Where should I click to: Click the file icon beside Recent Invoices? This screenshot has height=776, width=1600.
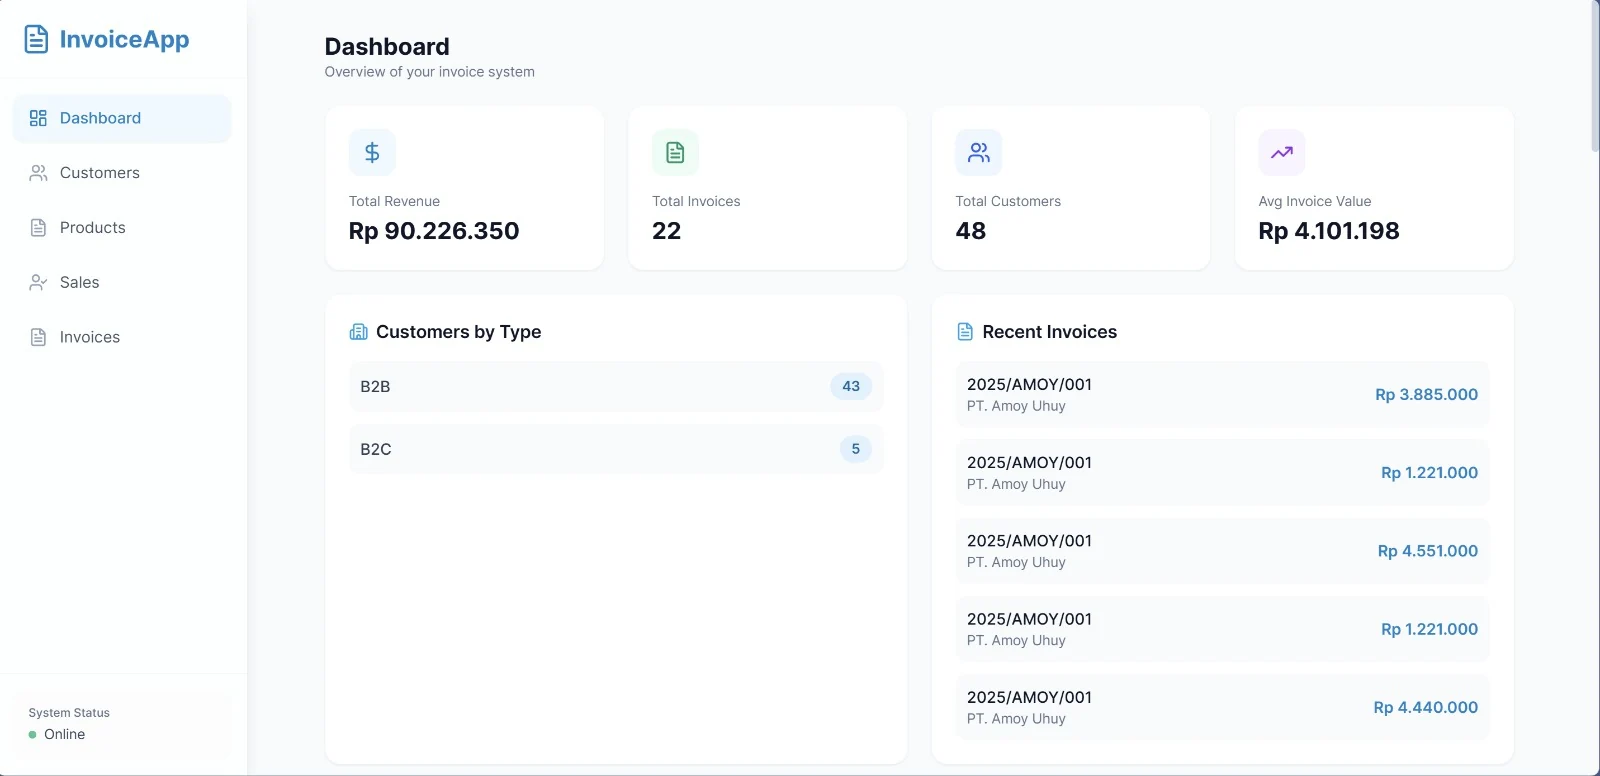(965, 332)
